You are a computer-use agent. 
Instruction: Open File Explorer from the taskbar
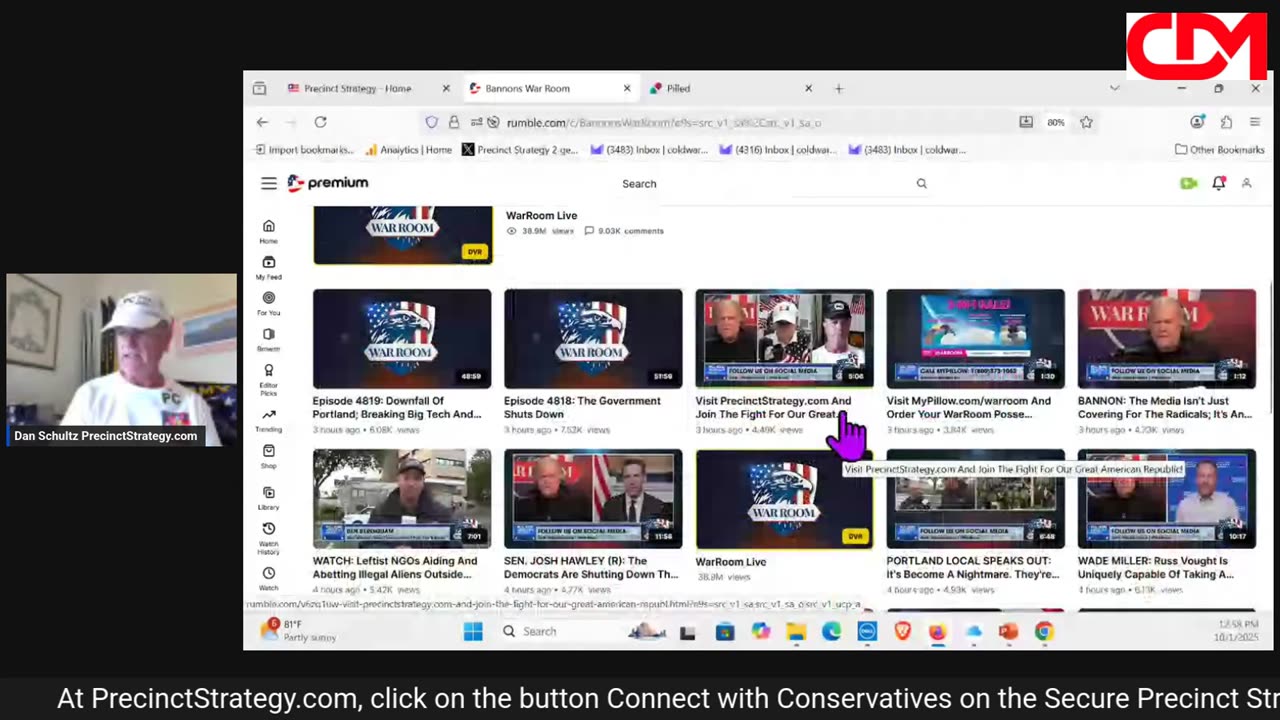click(x=796, y=631)
